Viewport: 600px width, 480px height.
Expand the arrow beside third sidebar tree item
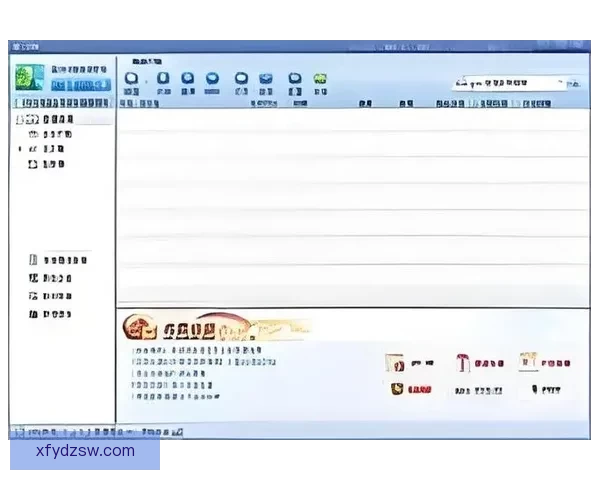point(20,149)
